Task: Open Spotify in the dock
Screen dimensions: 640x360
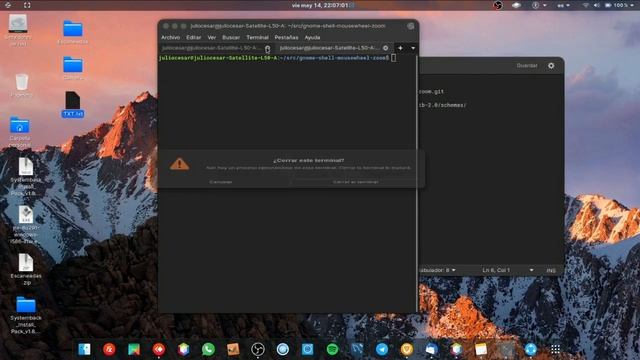Action: pos(332,349)
